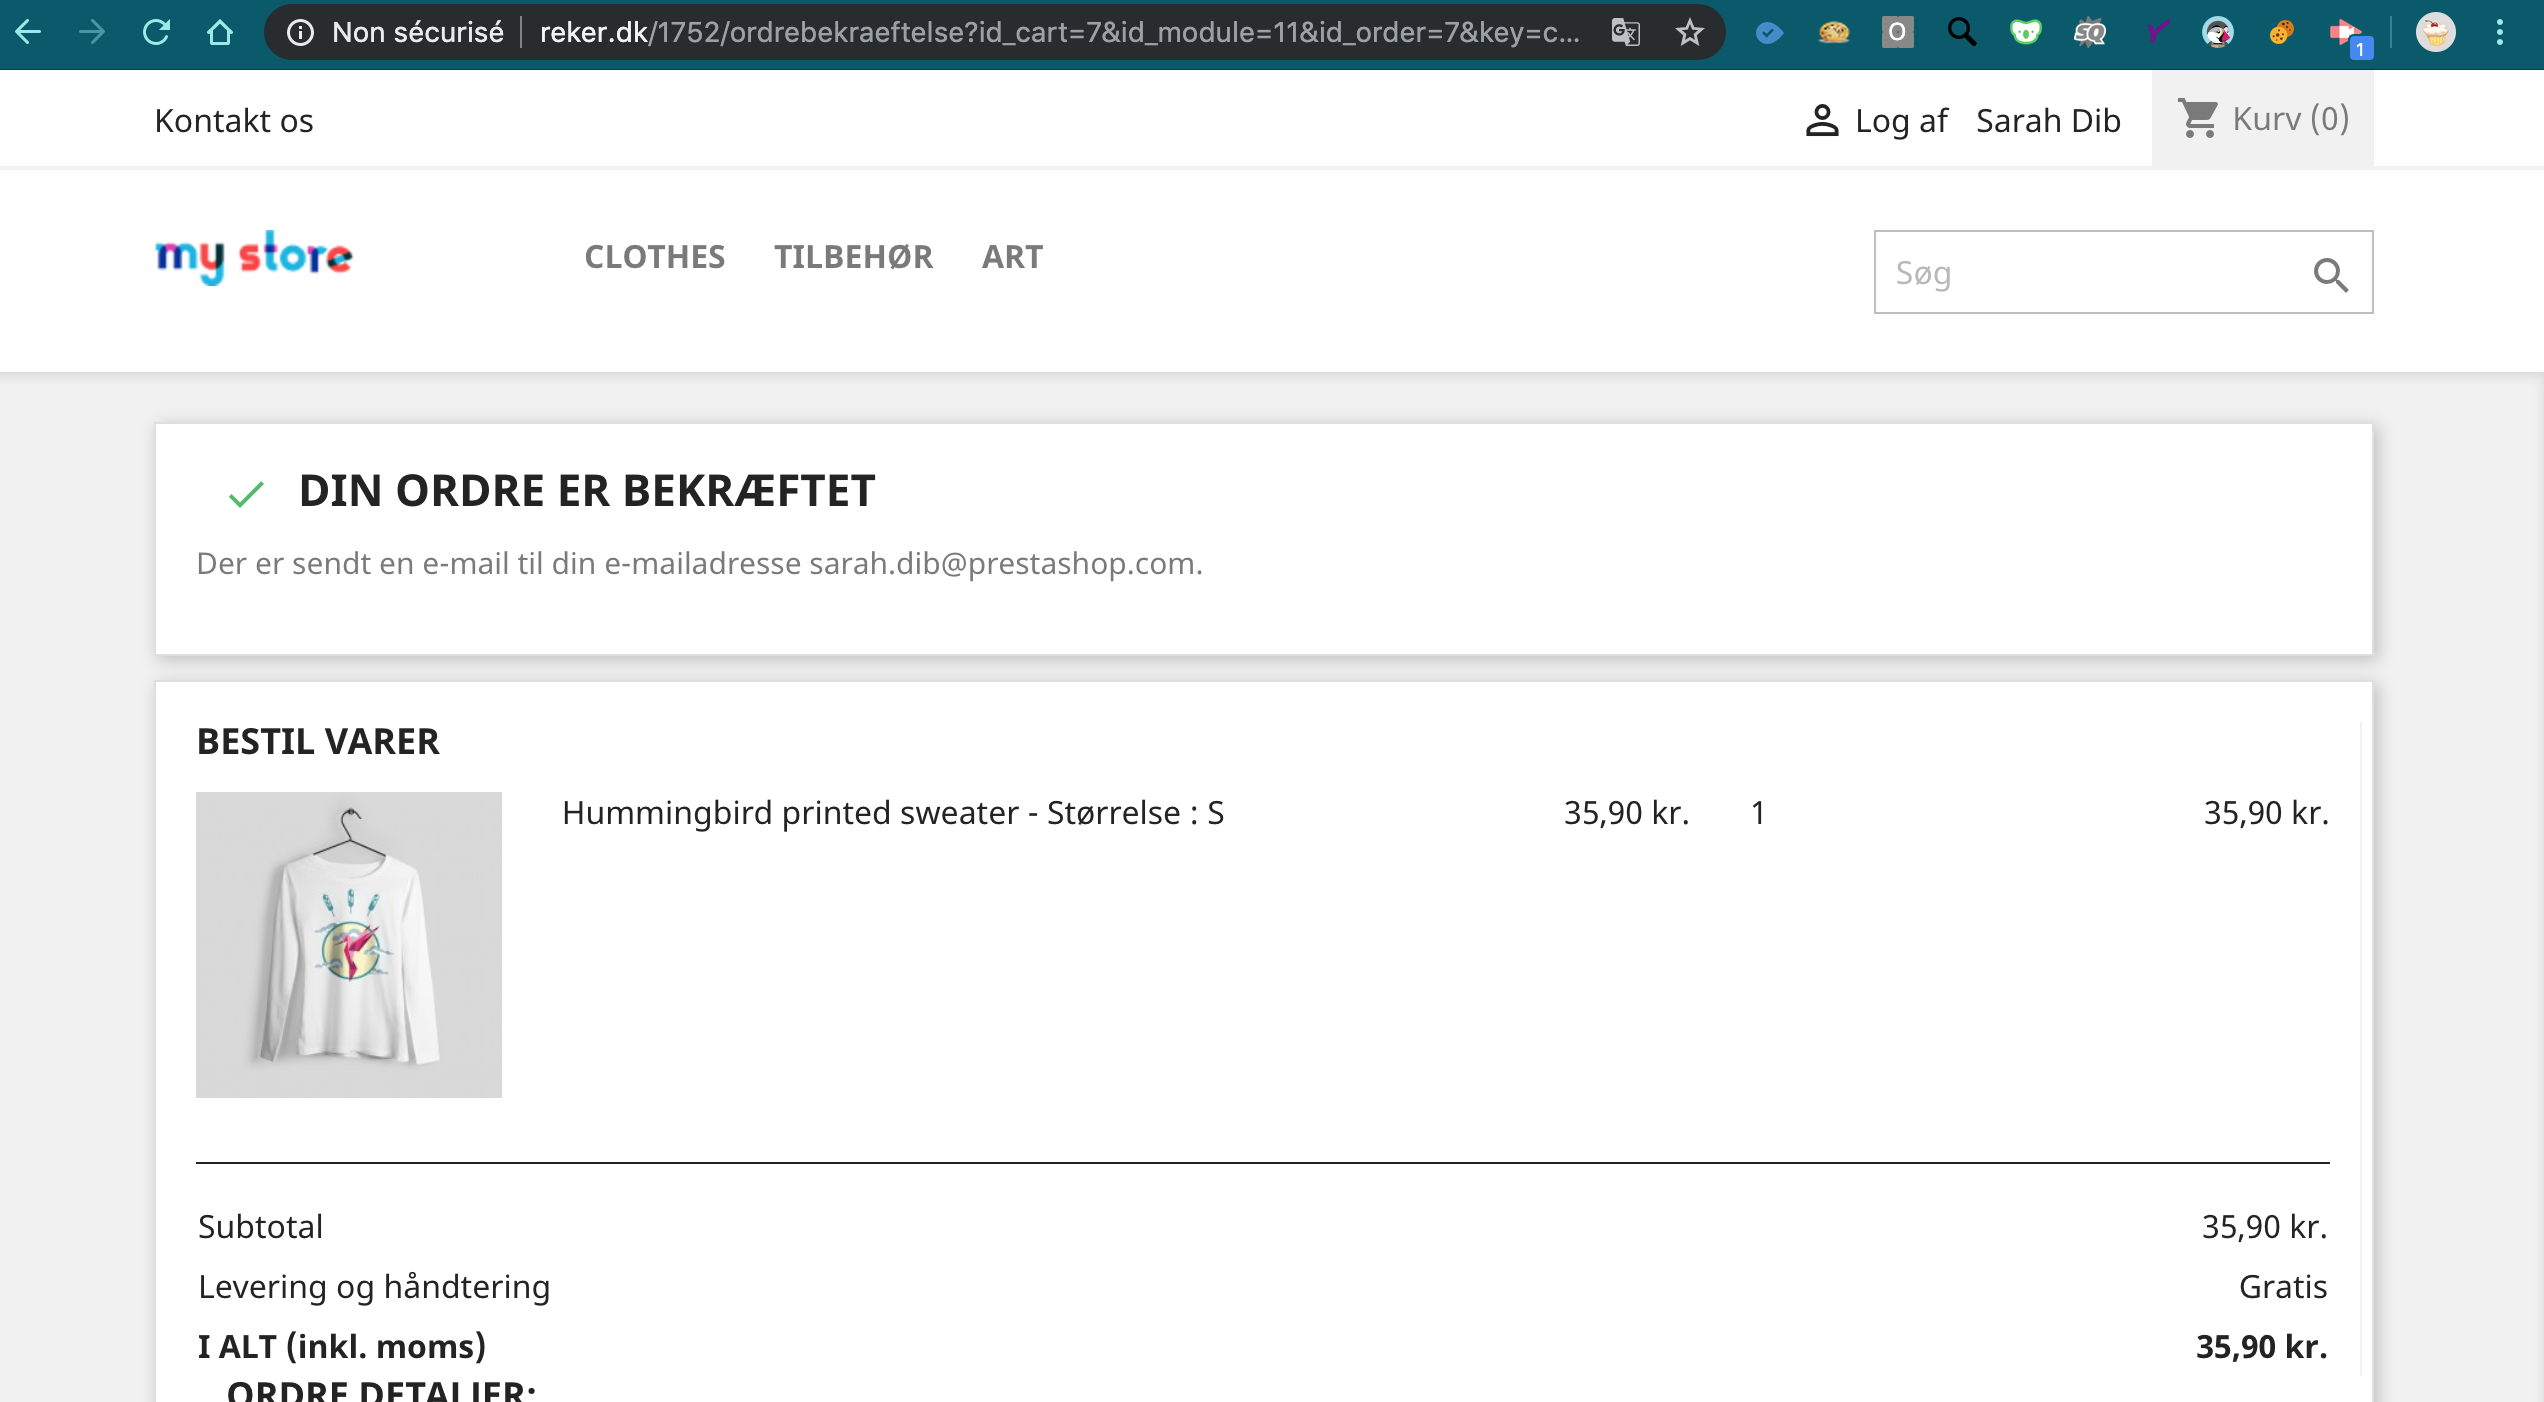This screenshot has width=2544, height=1402.
Task: Click the browser home icon
Action: [x=220, y=32]
